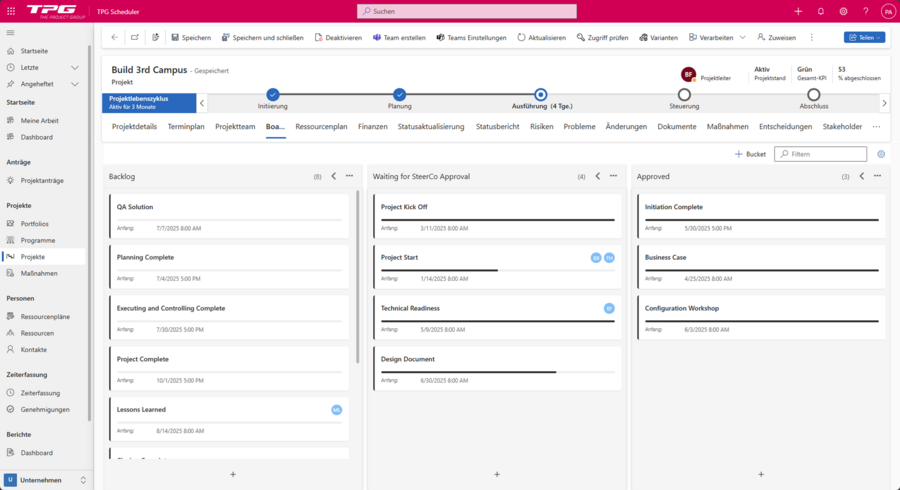The width and height of the screenshot is (900, 490).
Task: Open Backlog bucket more options
Action: (x=350, y=176)
